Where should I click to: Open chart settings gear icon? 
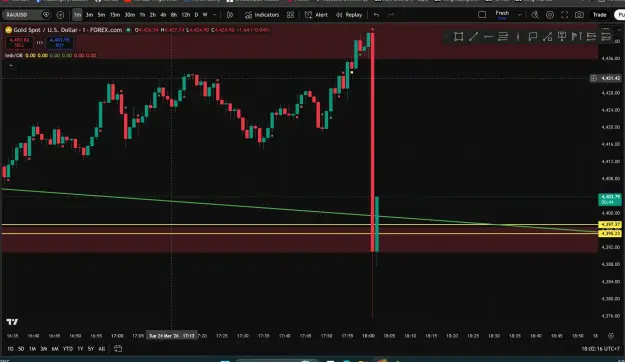coord(550,15)
